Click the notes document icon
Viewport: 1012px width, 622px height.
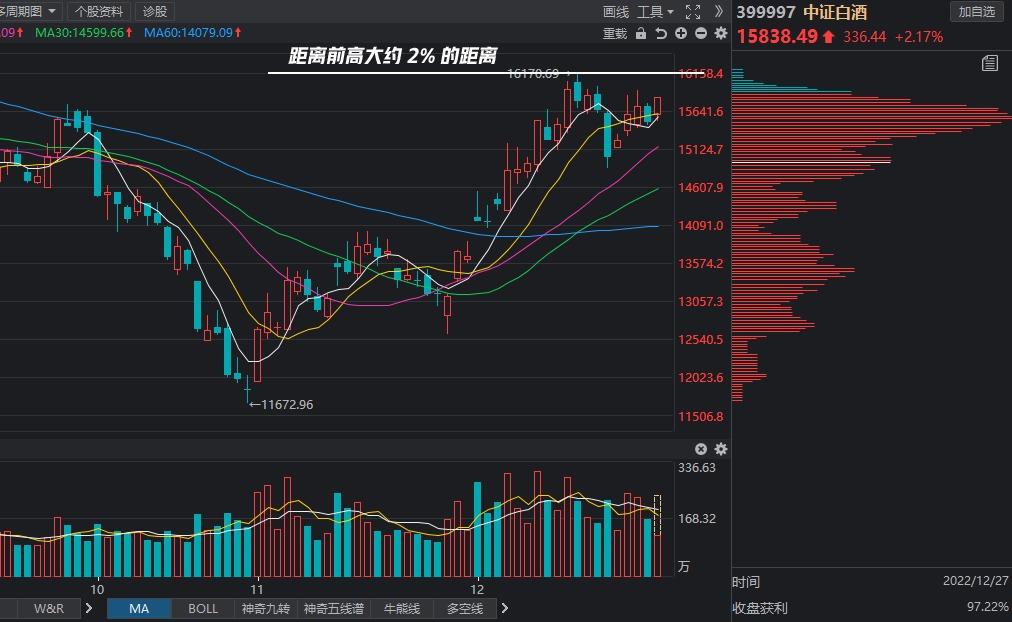(989, 64)
